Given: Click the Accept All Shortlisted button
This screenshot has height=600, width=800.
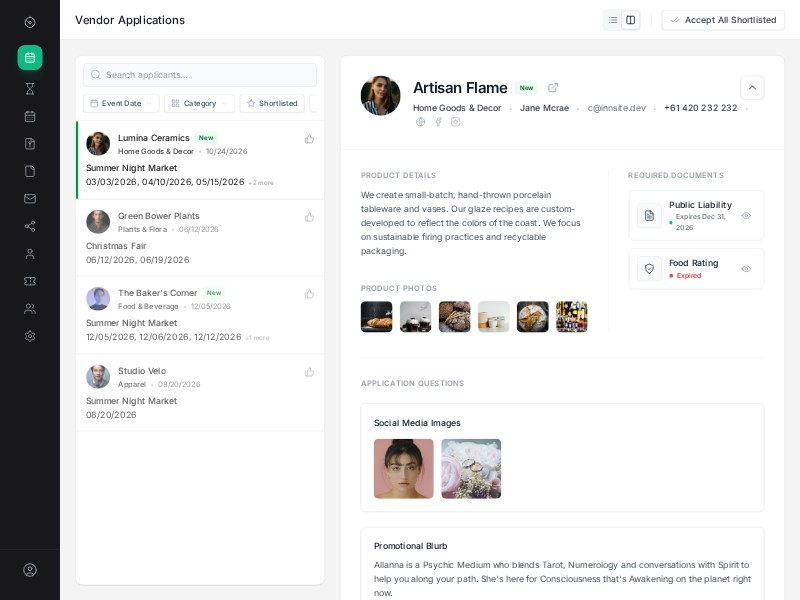Looking at the screenshot, I should [723, 20].
